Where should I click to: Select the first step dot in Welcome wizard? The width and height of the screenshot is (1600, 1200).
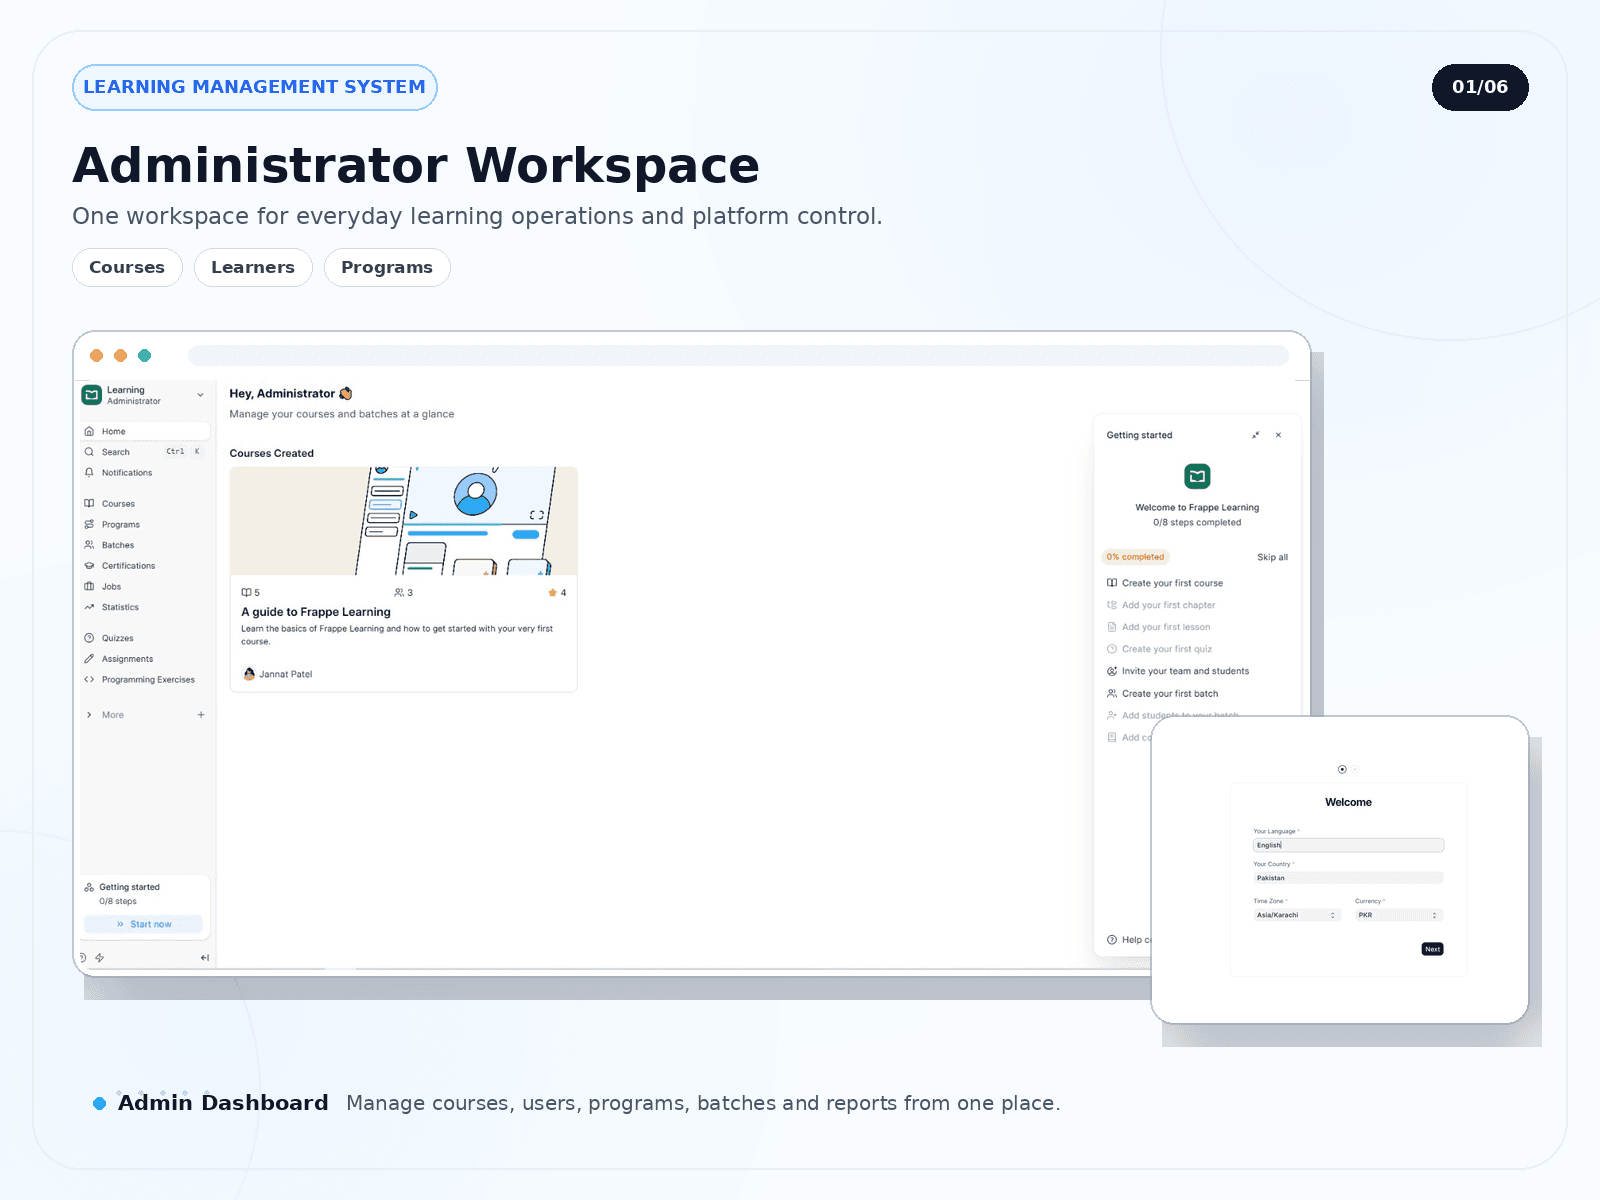click(1342, 769)
